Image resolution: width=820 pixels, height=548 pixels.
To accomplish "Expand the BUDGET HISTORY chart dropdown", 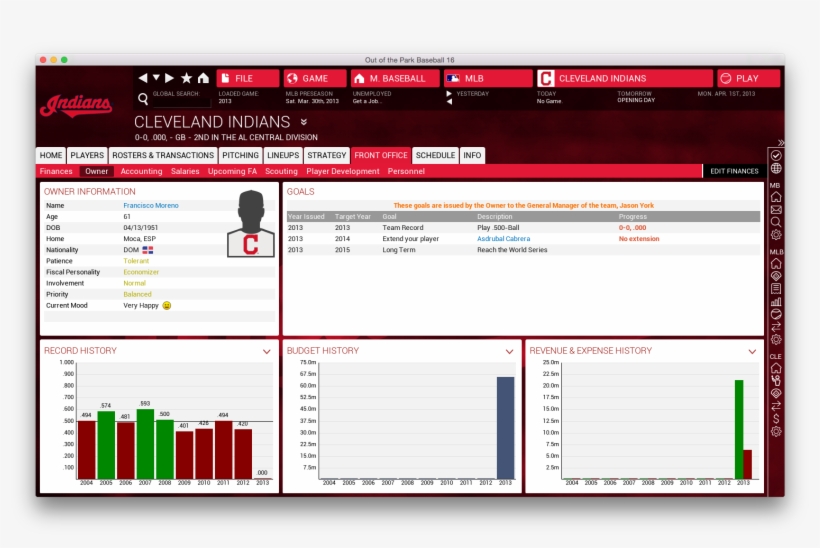I will pos(509,351).
